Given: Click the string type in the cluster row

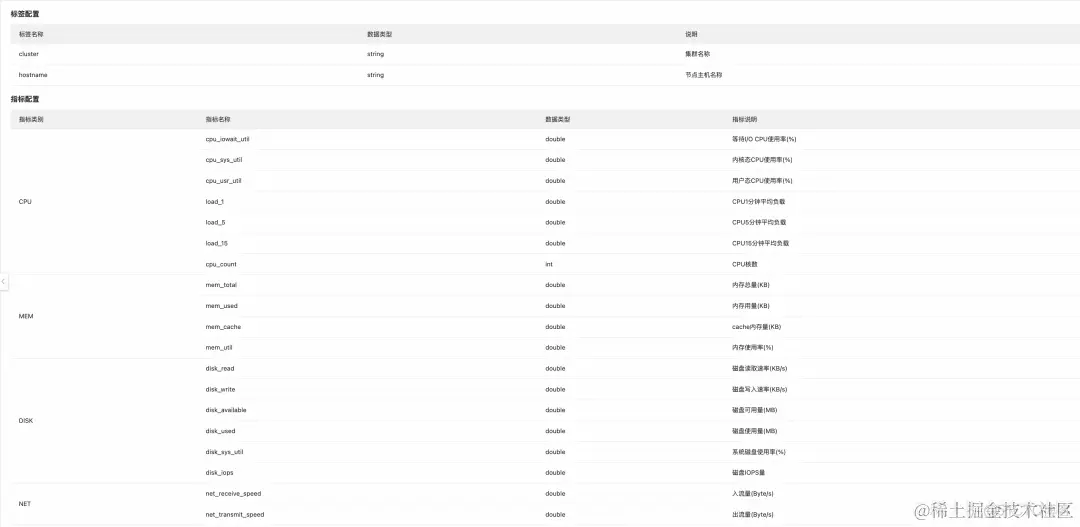Looking at the screenshot, I should tap(375, 54).
